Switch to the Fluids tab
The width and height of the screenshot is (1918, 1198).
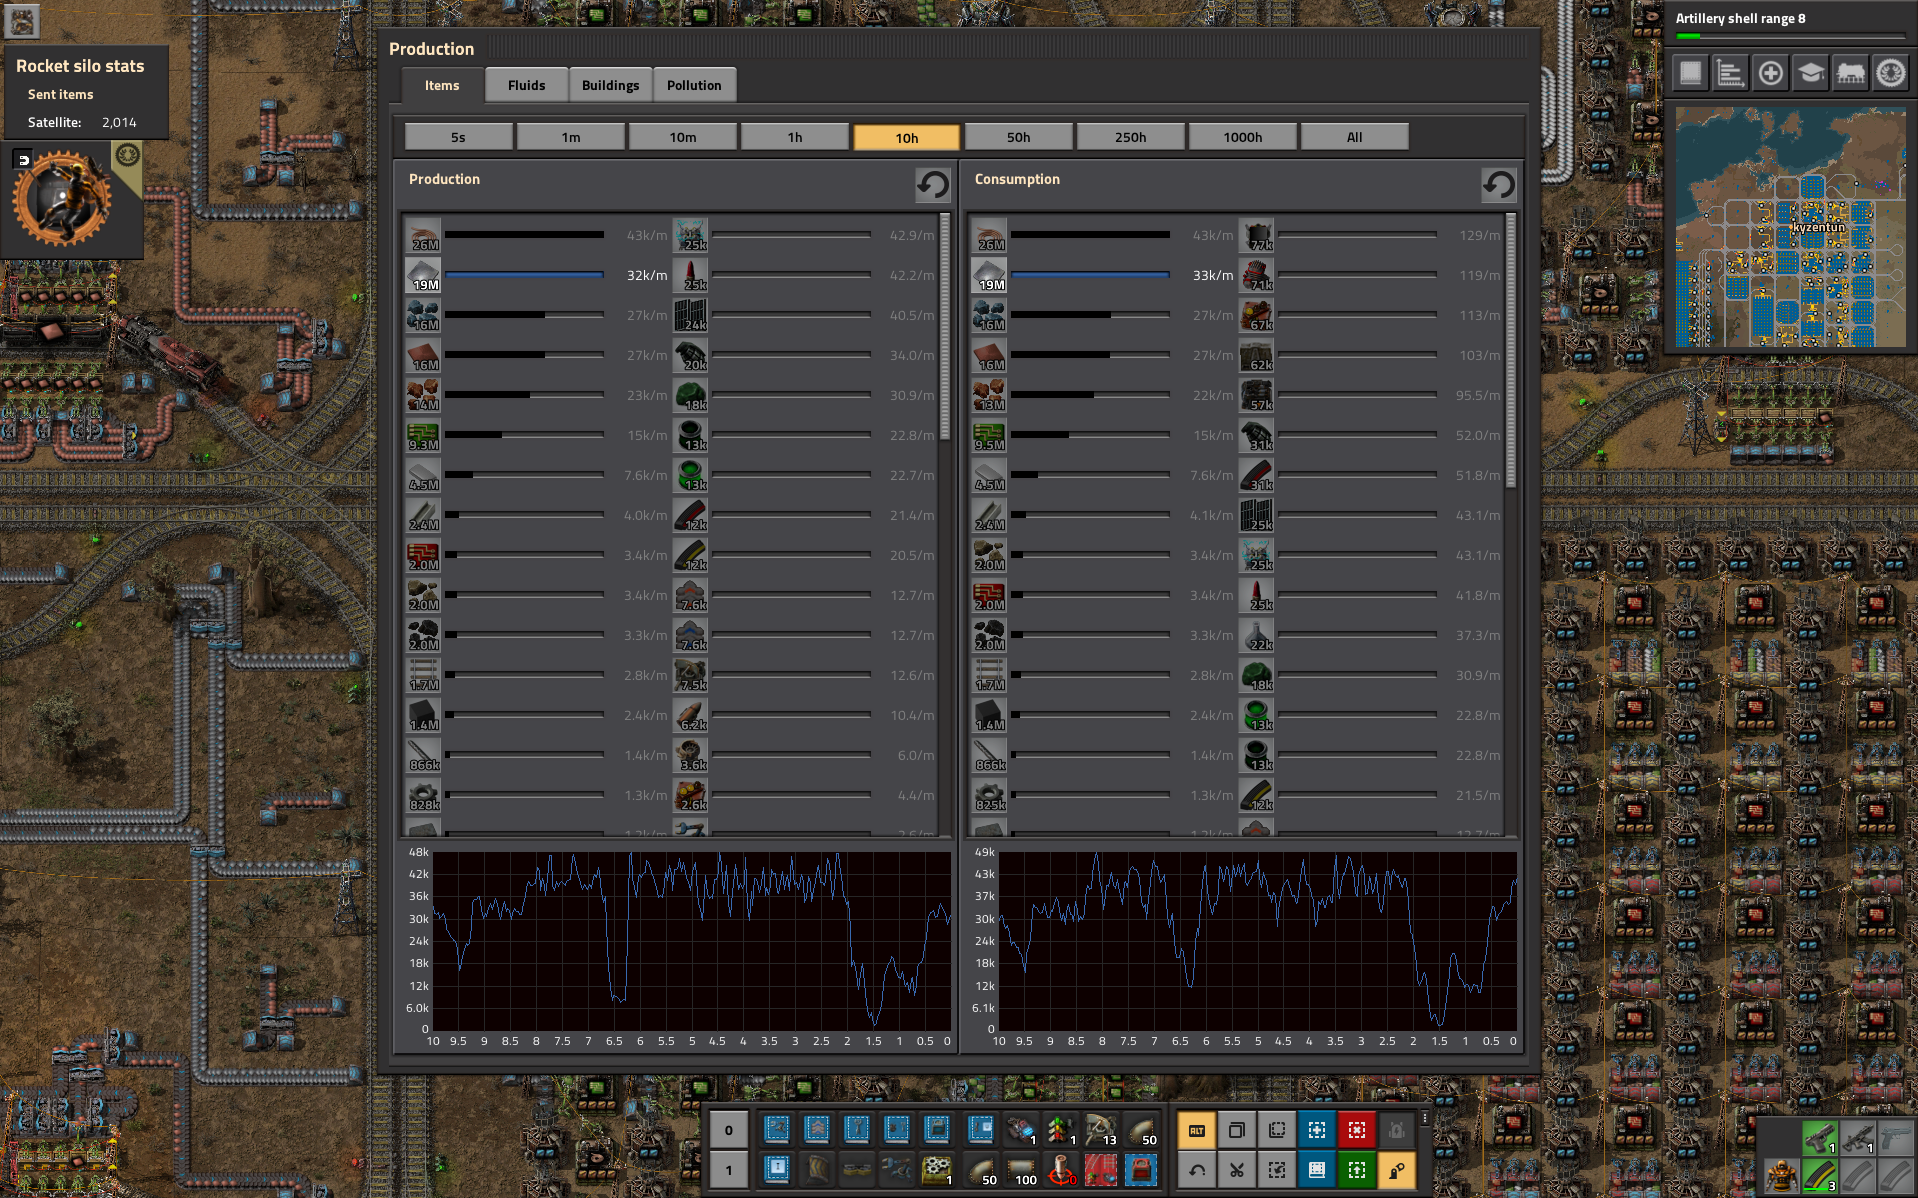pyautogui.click(x=526, y=85)
